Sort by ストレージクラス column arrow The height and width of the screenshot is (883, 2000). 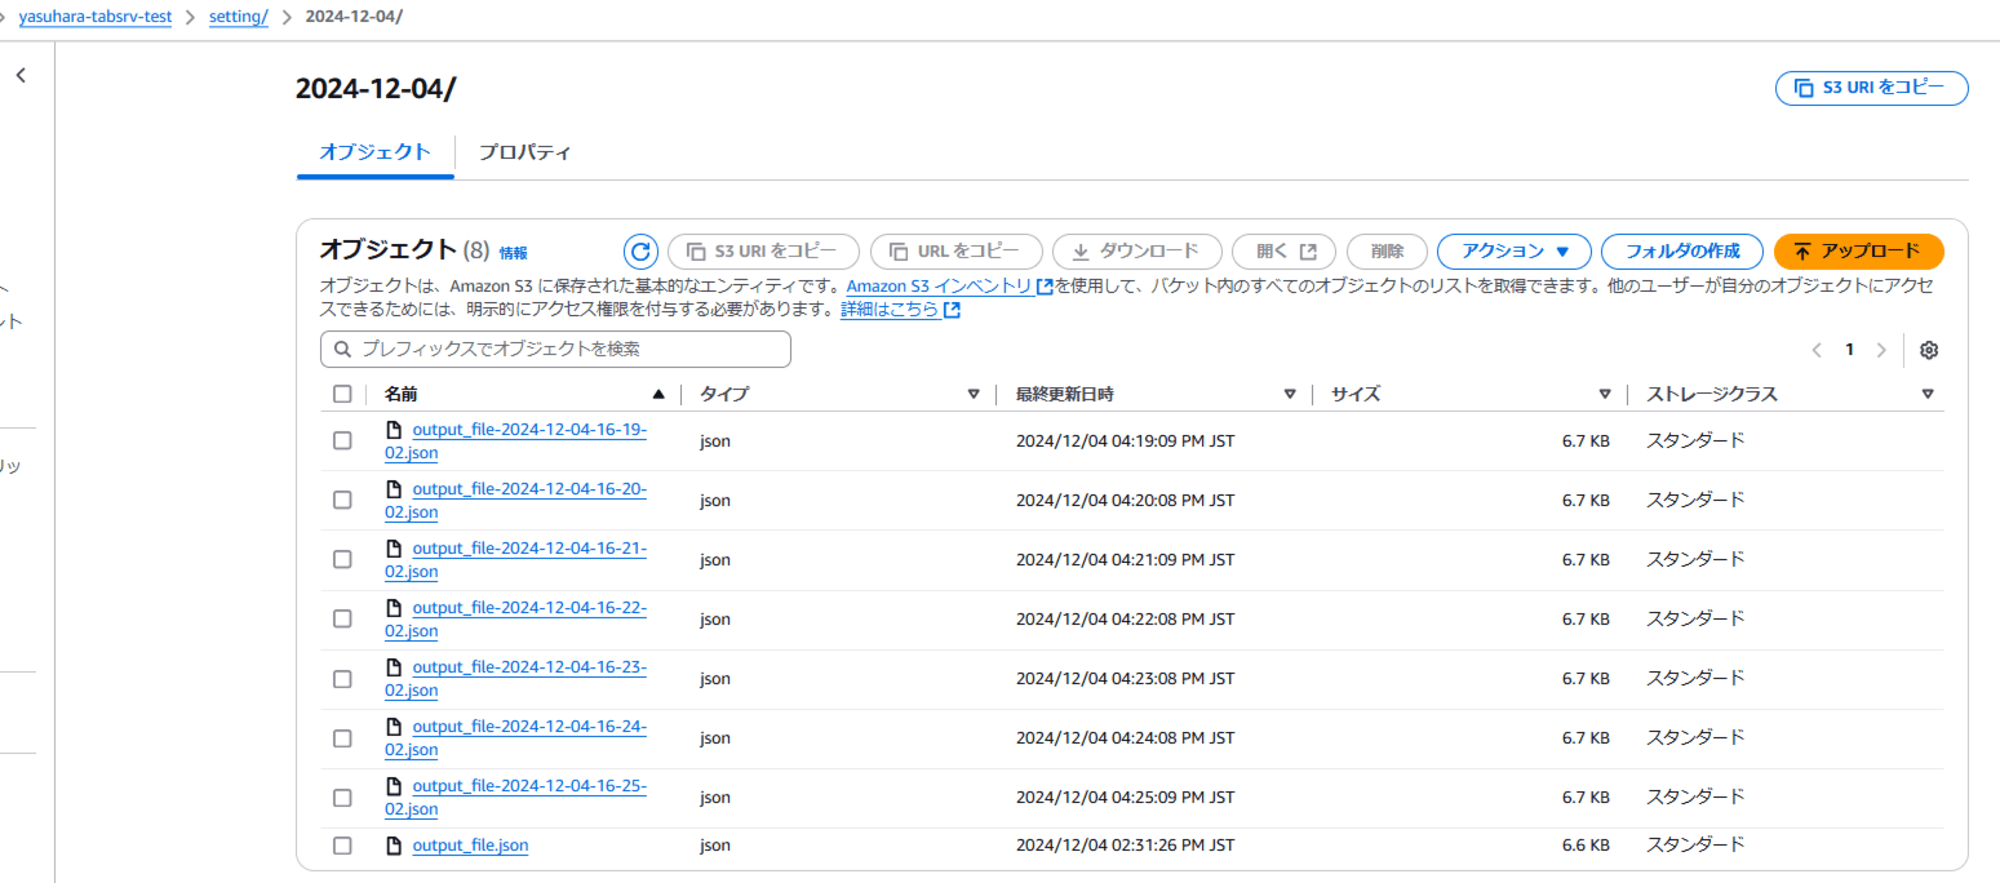(1927, 394)
